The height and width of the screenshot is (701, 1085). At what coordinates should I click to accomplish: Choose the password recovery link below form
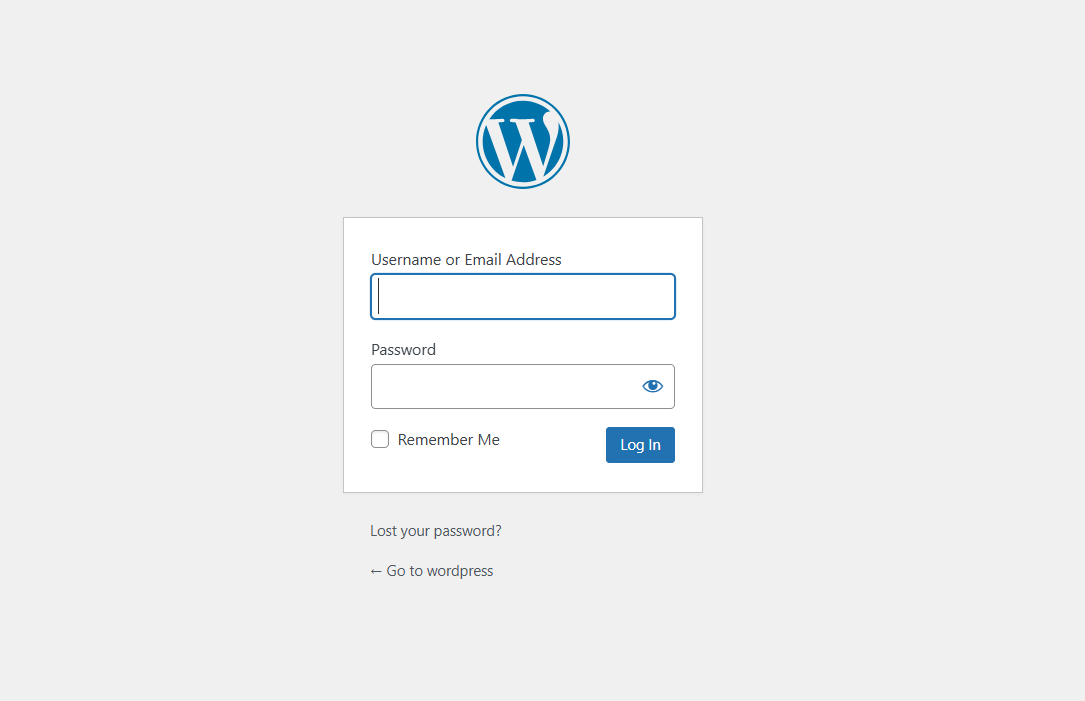coord(435,531)
